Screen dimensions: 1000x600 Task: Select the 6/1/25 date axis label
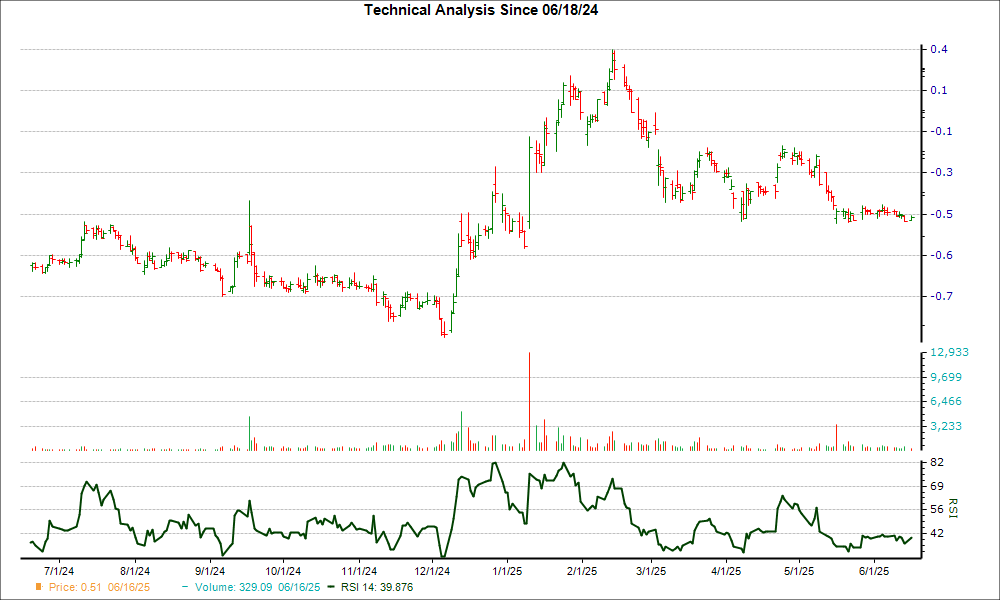tap(874, 571)
